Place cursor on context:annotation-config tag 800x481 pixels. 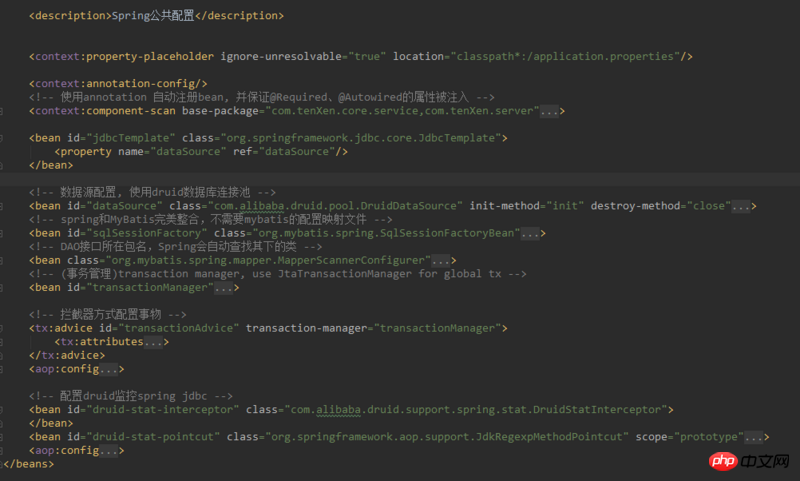tap(118, 83)
